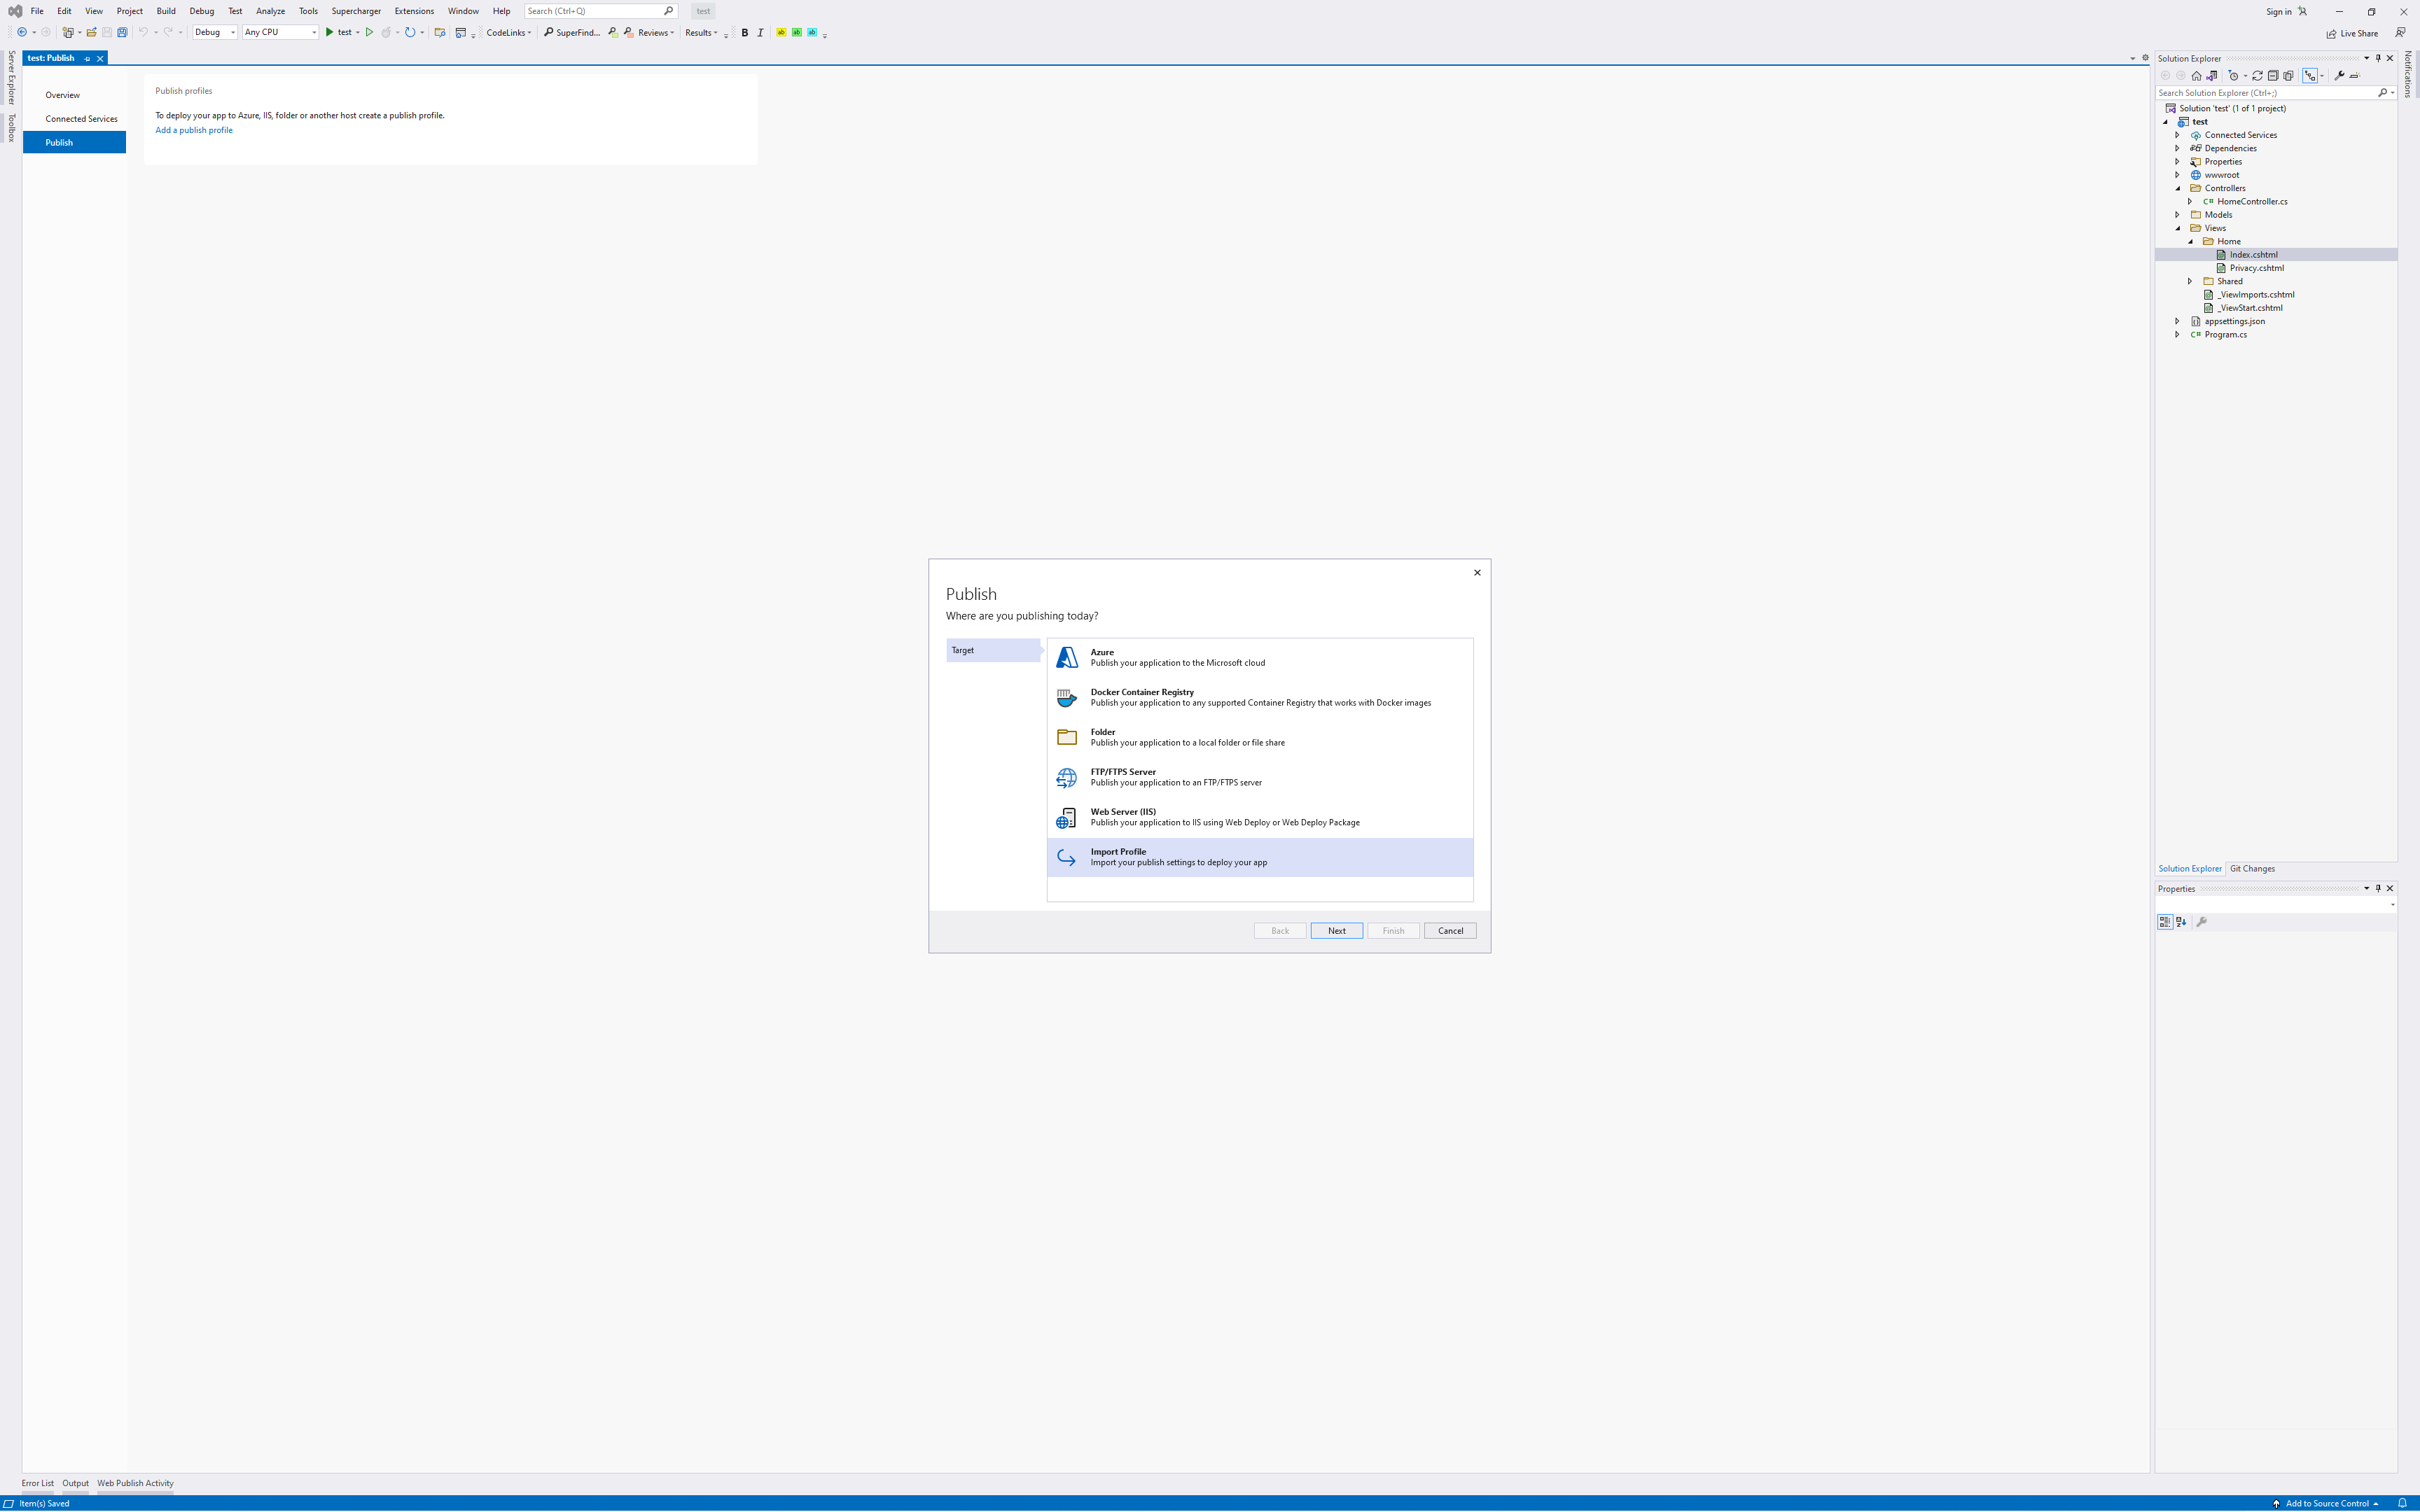2420x1512 pixels.
Task: Click the Open File toolbar icon
Action: (x=91, y=33)
